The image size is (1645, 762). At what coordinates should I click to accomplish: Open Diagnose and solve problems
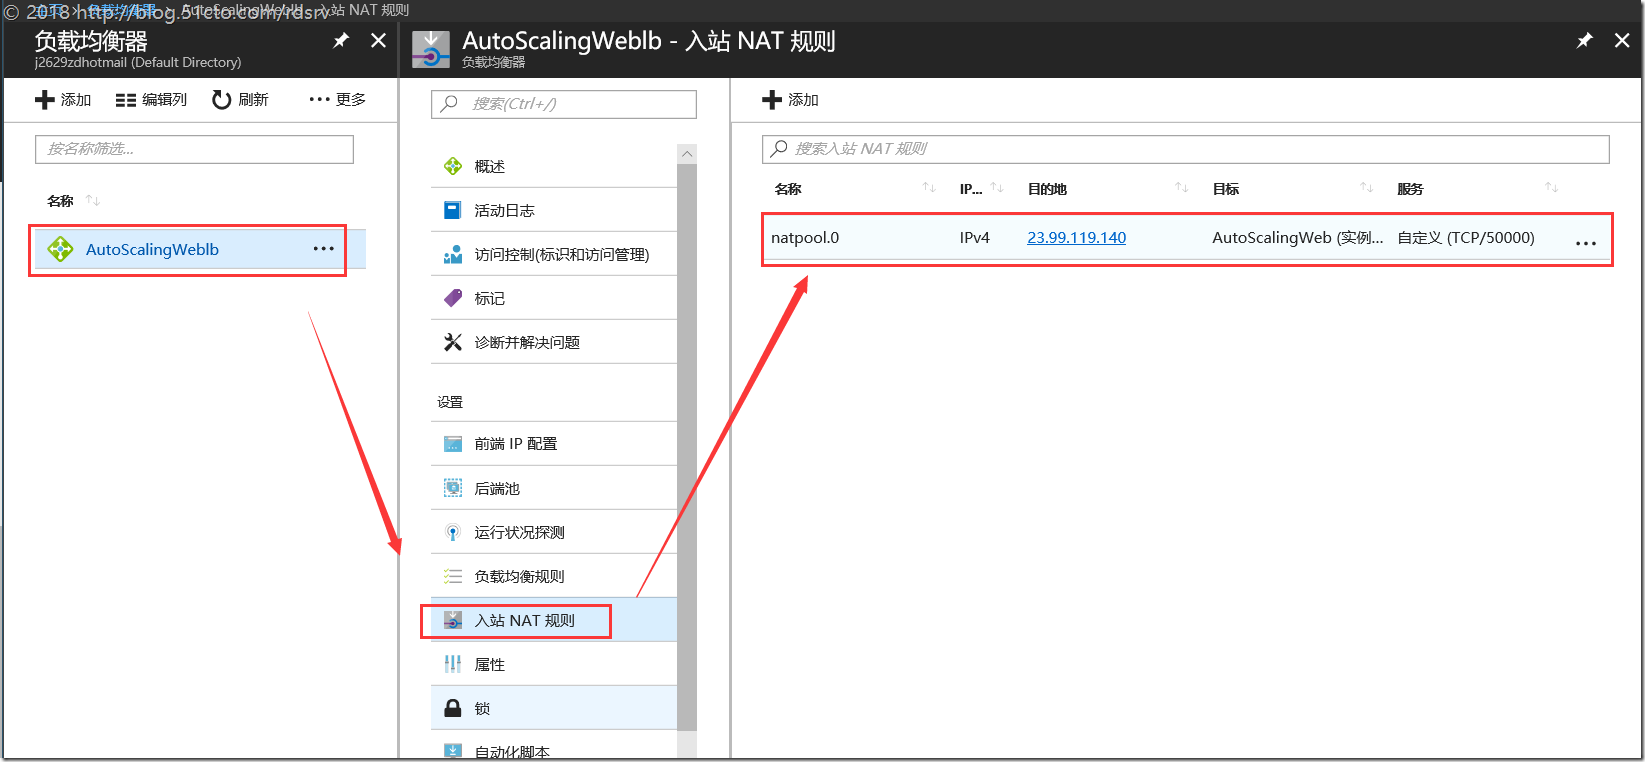554,342
